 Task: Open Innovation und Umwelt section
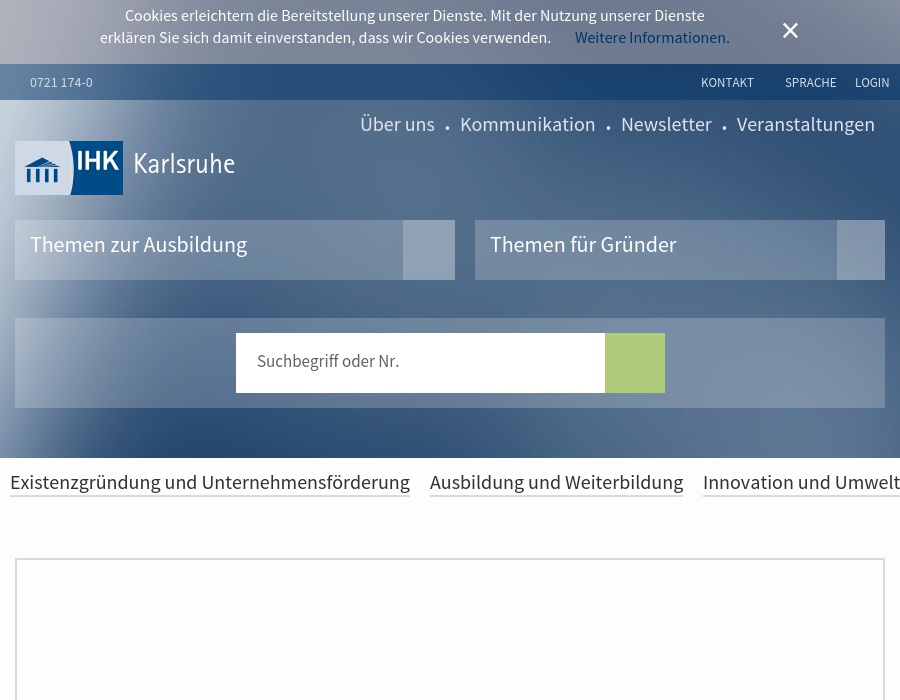(x=801, y=482)
